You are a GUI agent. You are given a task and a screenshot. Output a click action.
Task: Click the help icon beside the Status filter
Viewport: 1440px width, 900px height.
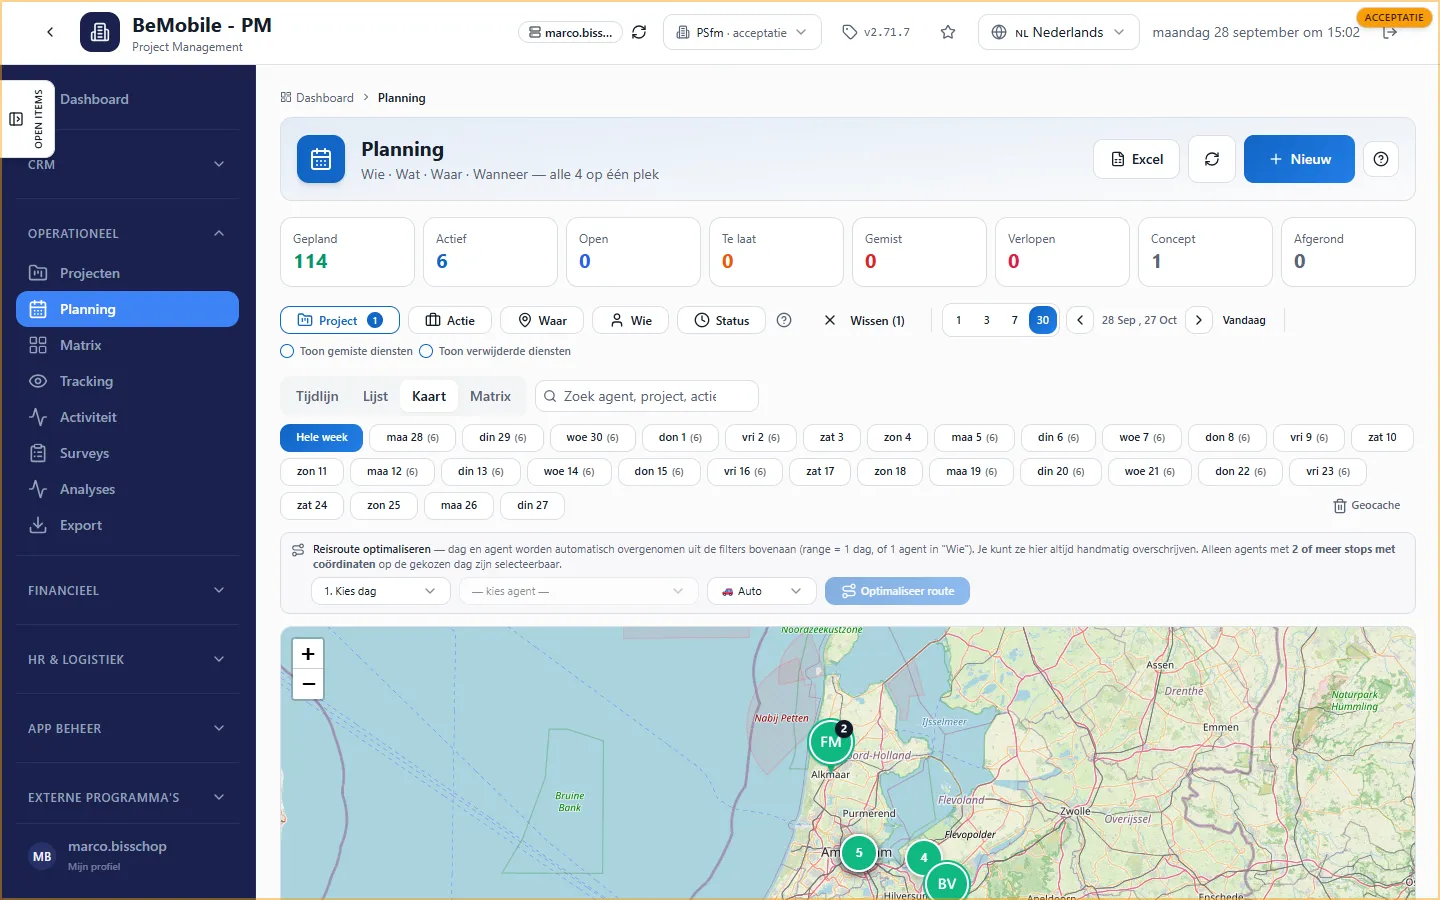coord(784,320)
